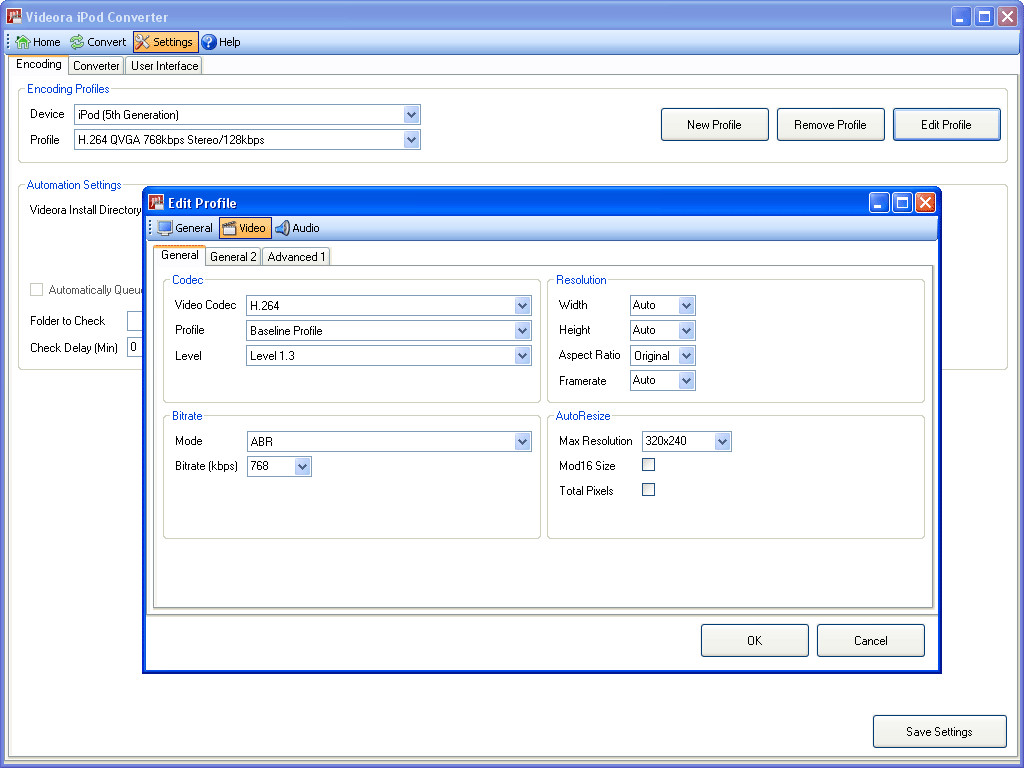Select the General 2 tab

pyautogui.click(x=233, y=257)
